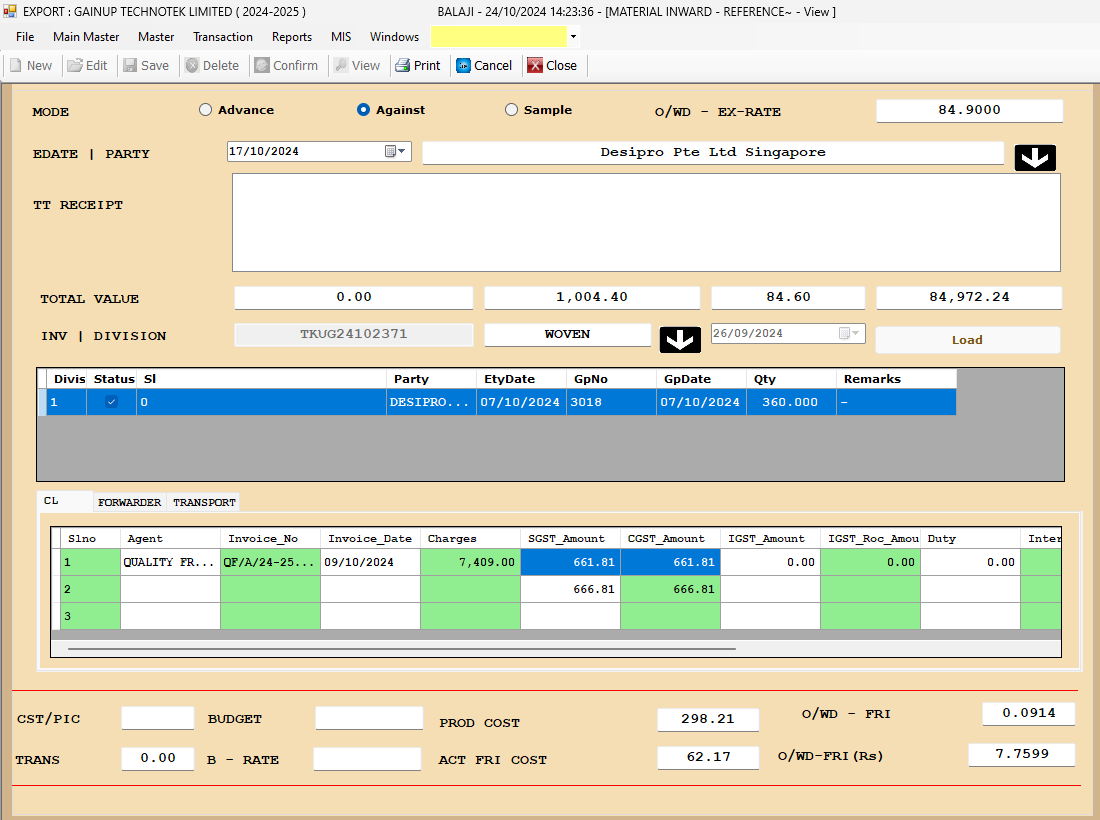Viewport: 1100px width, 820px height.
Task: Click the horizontal scrollbar in charges grid
Action: (400, 649)
